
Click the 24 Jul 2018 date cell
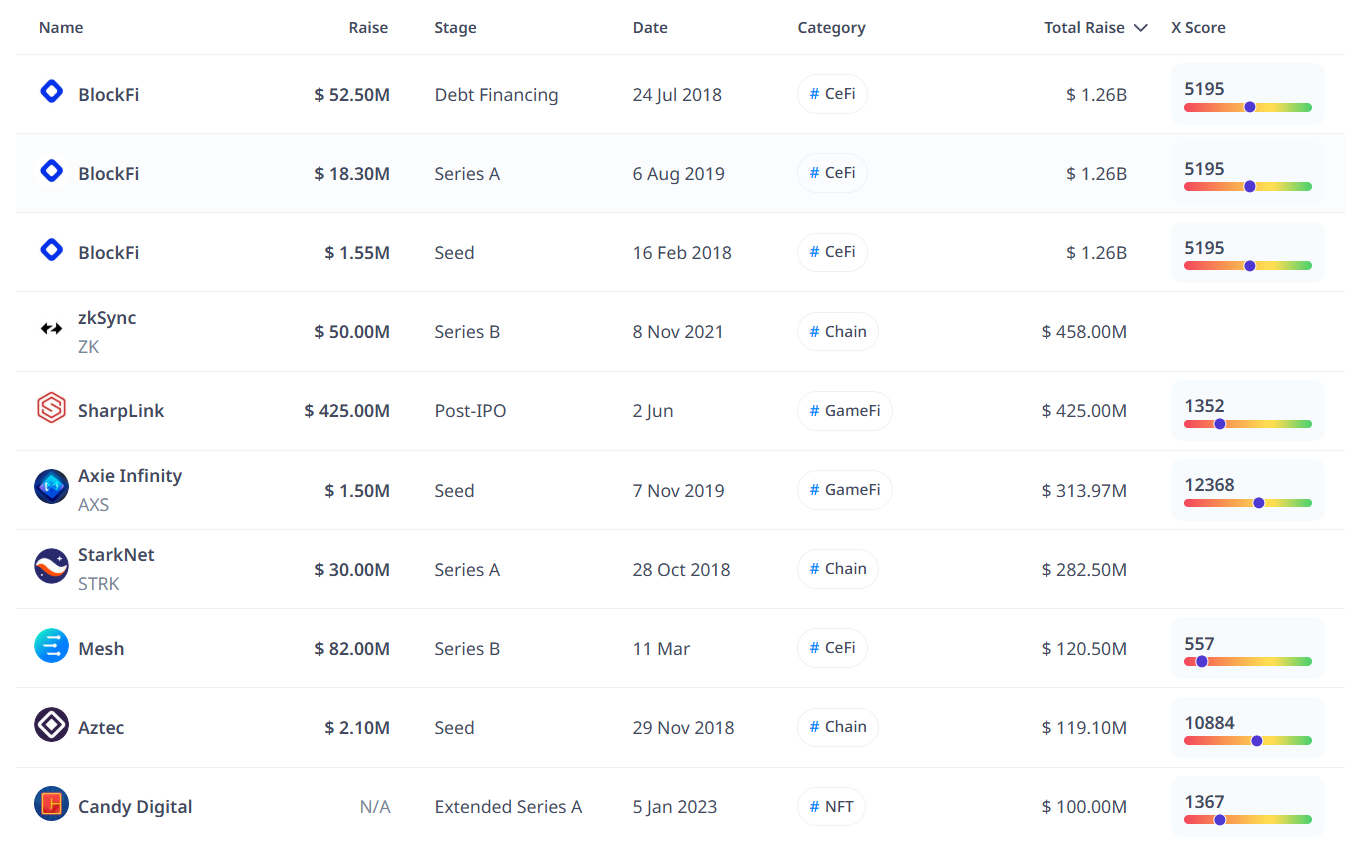(677, 95)
